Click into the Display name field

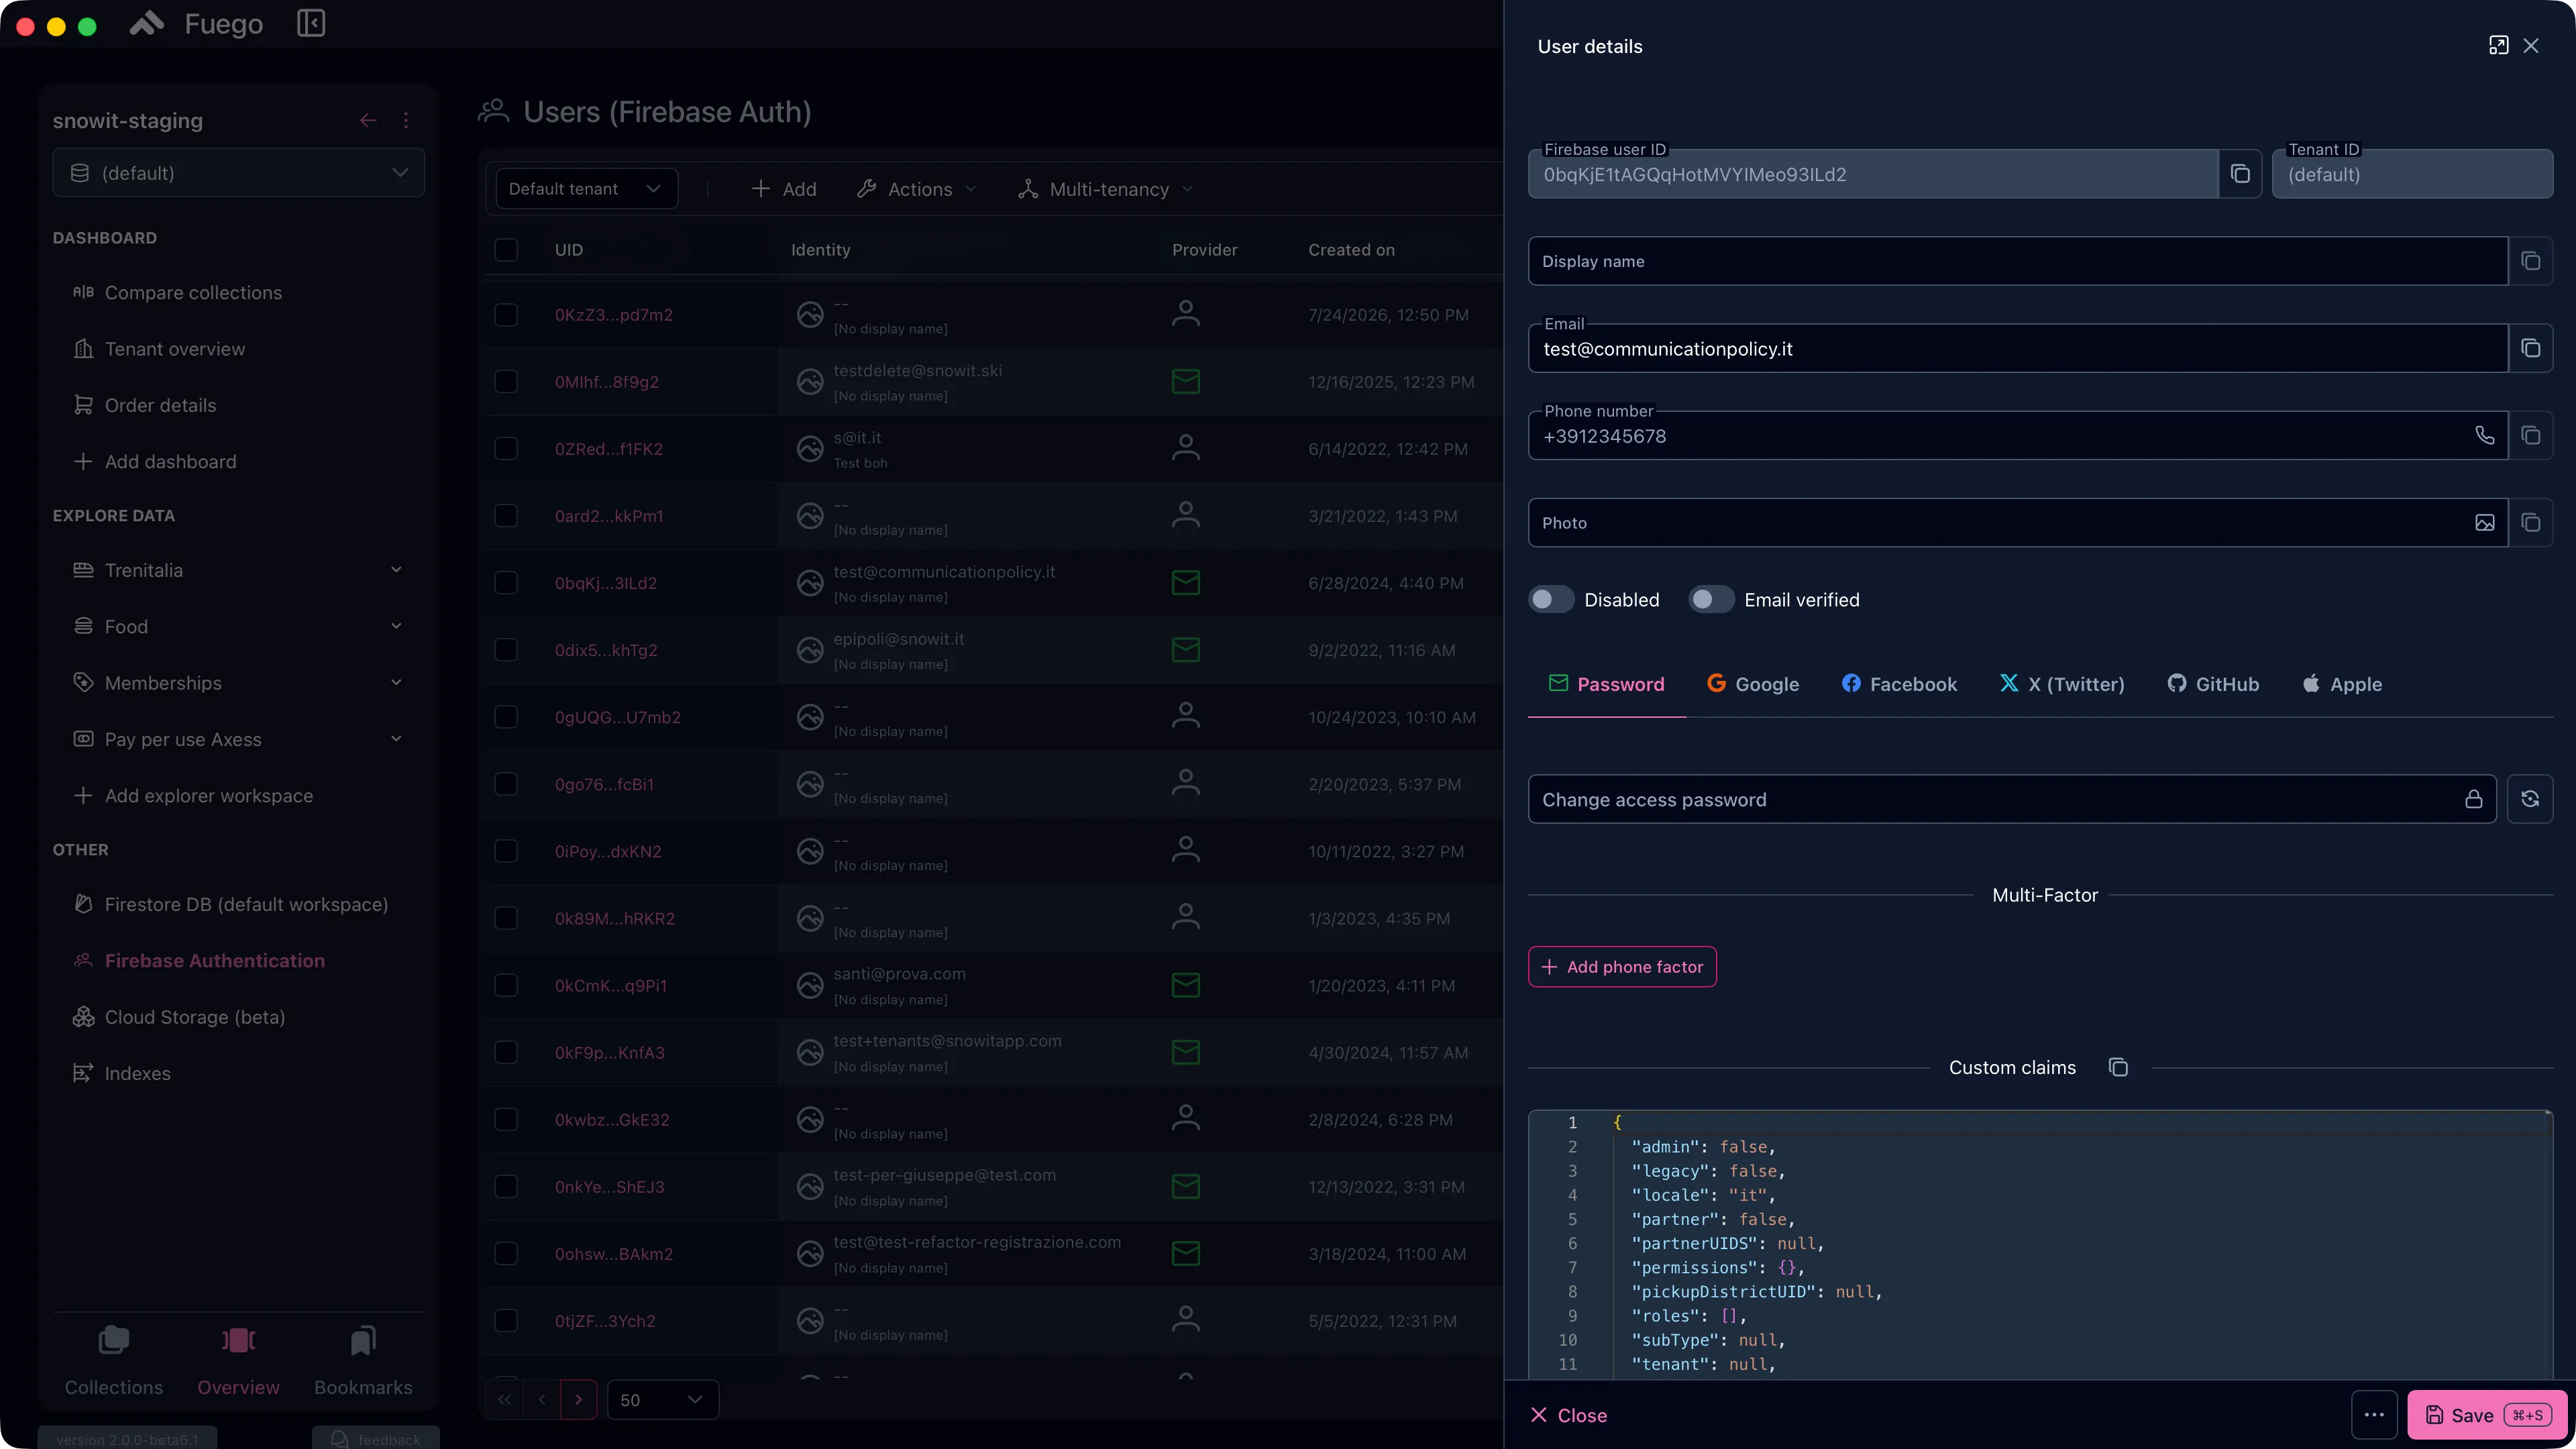tap(2018, 261)
